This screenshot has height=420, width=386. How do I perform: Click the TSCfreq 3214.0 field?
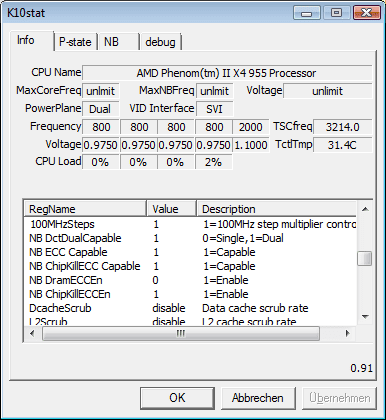[343, 127]
